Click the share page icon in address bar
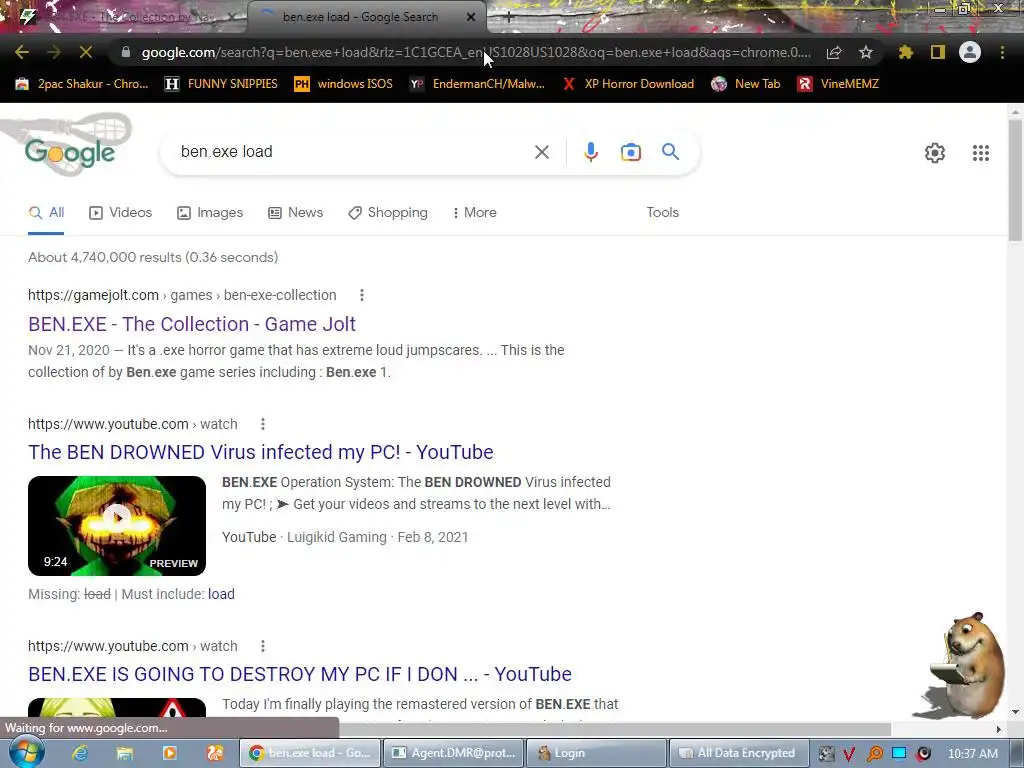1024x768 pixels. [x=834, y=52]
